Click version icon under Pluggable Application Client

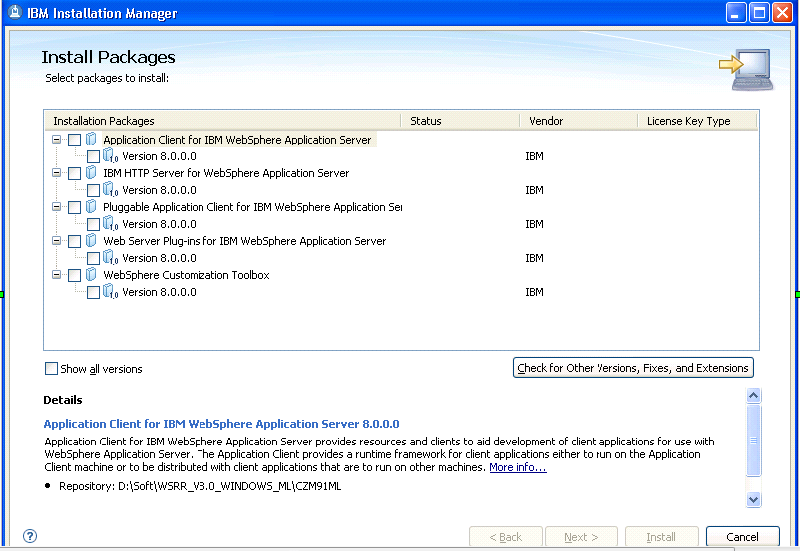(x=110, y=223)
